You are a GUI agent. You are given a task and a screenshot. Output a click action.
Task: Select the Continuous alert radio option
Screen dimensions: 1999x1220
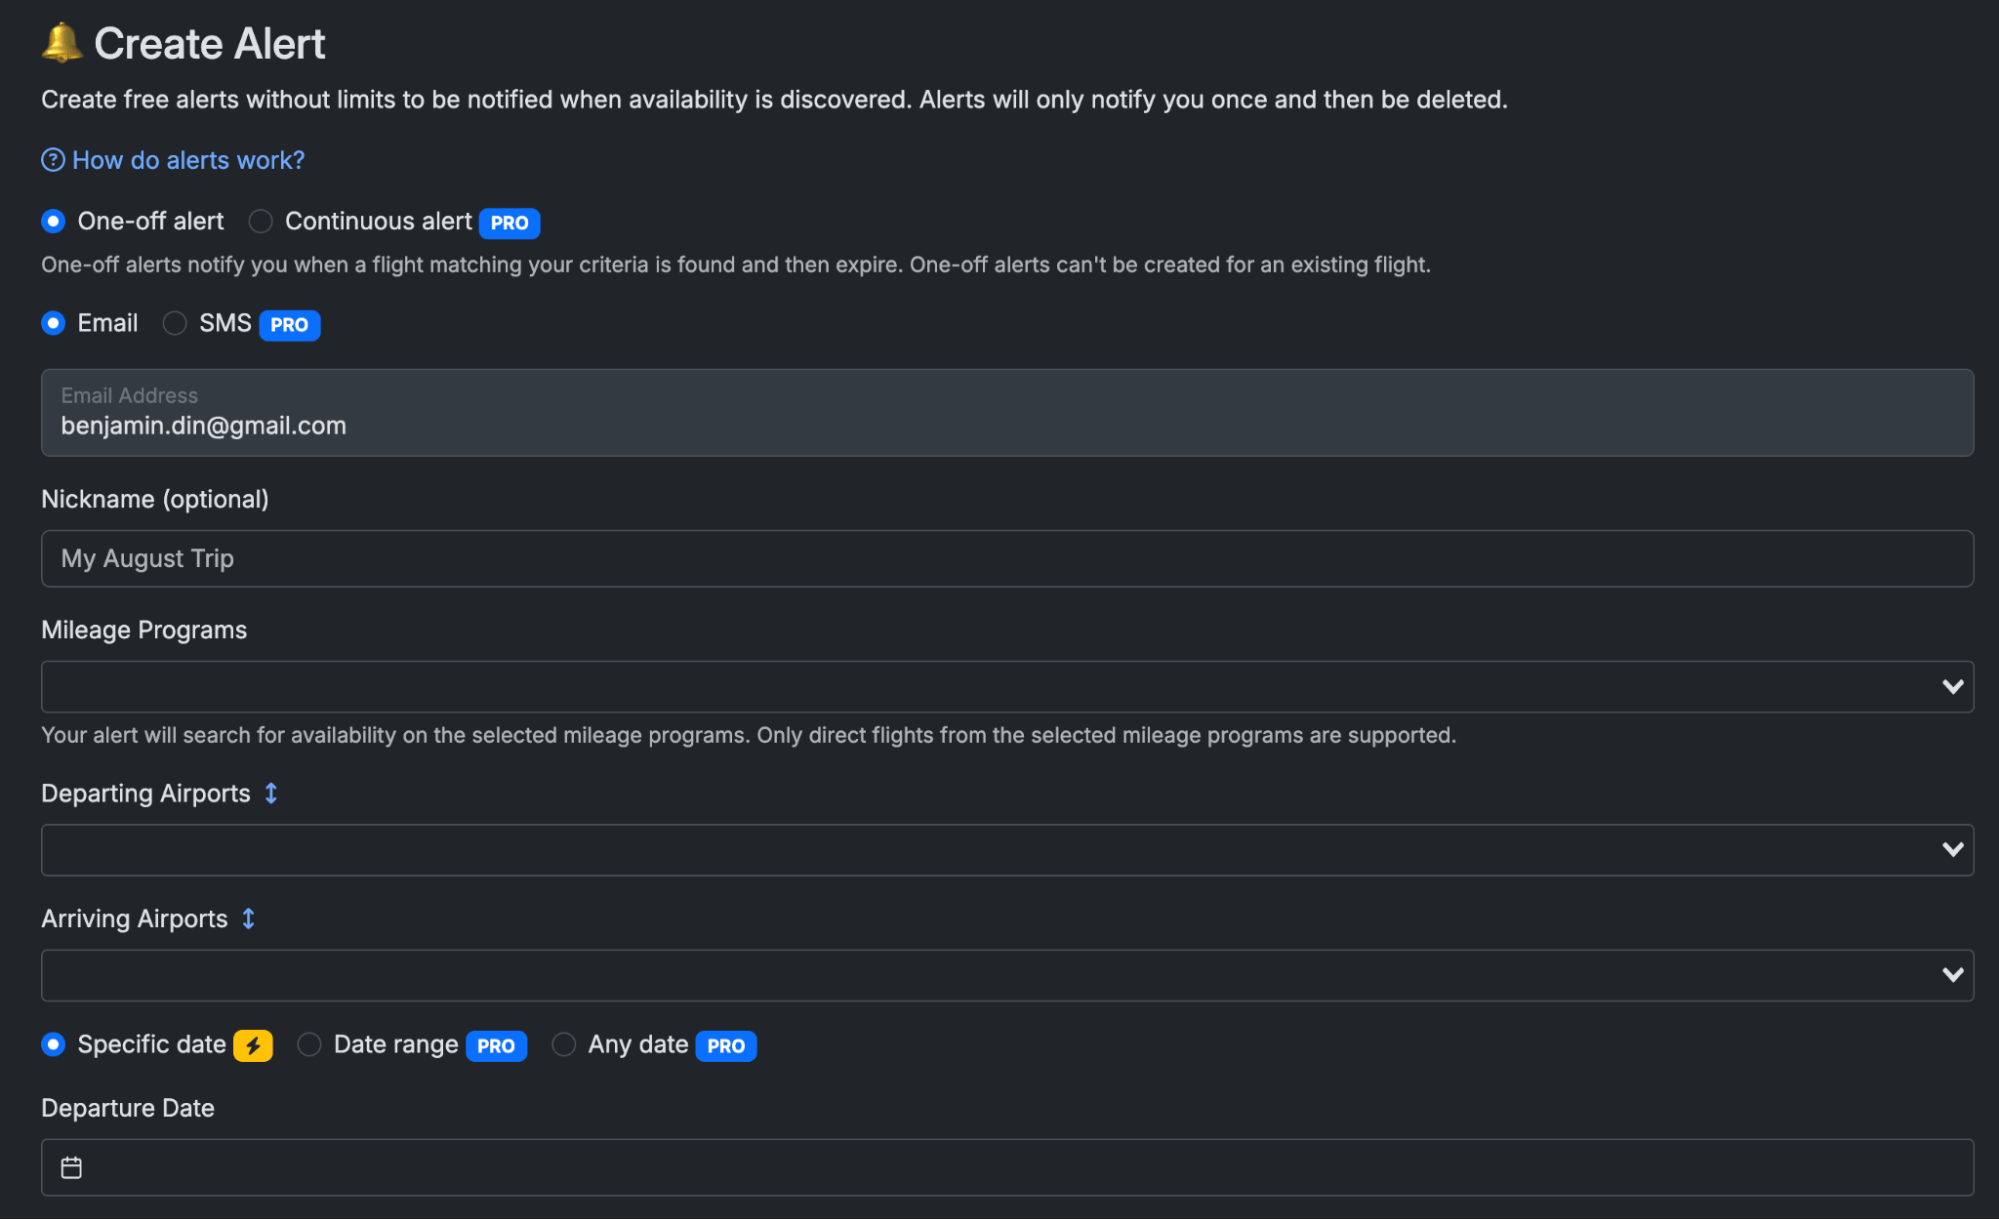[x=261, y=221]
